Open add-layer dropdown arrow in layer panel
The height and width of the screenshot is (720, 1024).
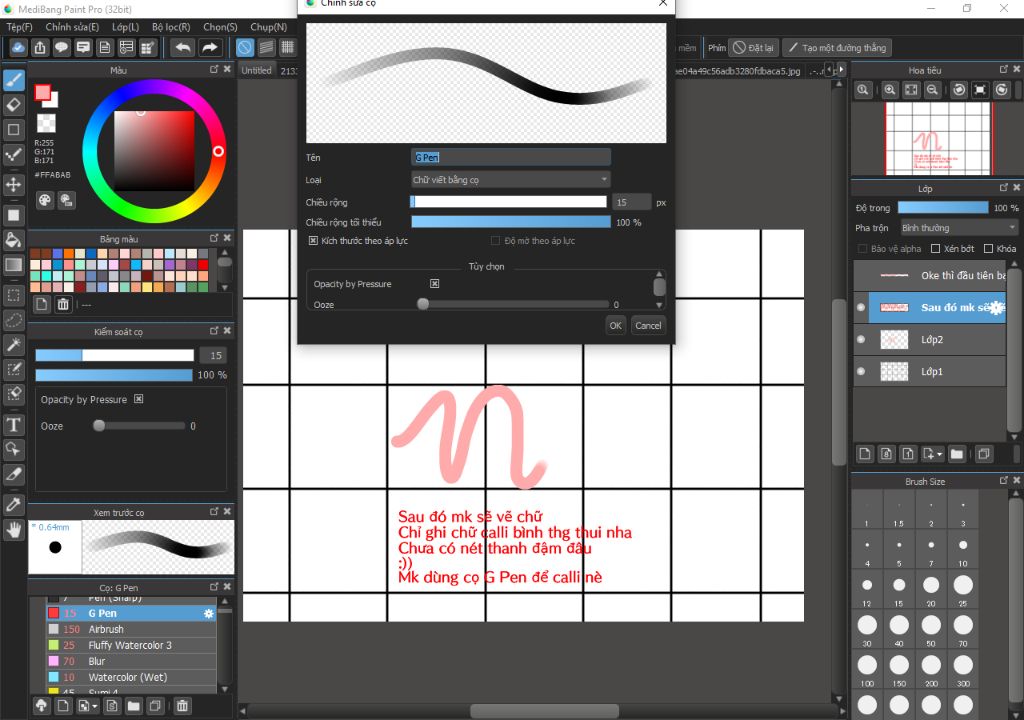(x=940, y=454)
